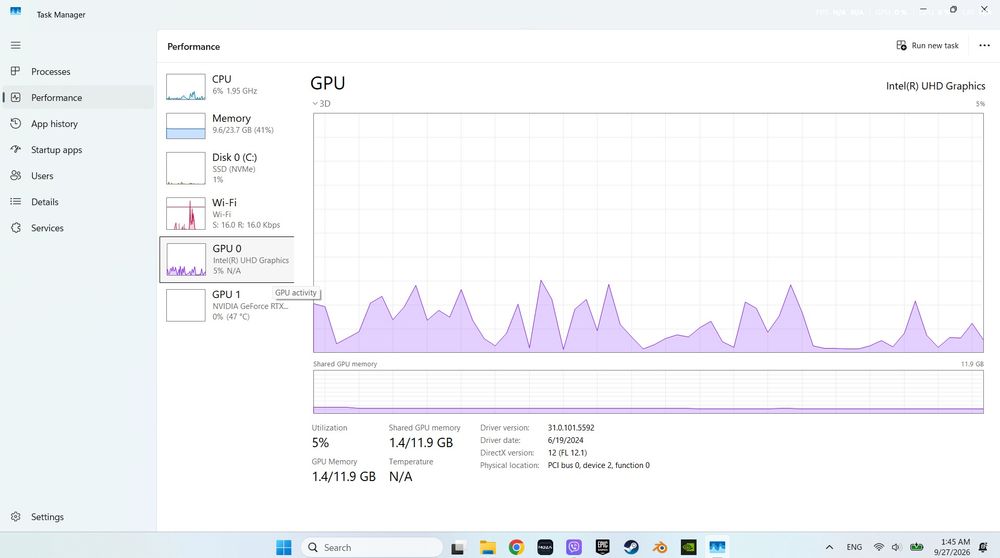
Task: Open the black MSI-style taskbar app
Action: [545, 547]
